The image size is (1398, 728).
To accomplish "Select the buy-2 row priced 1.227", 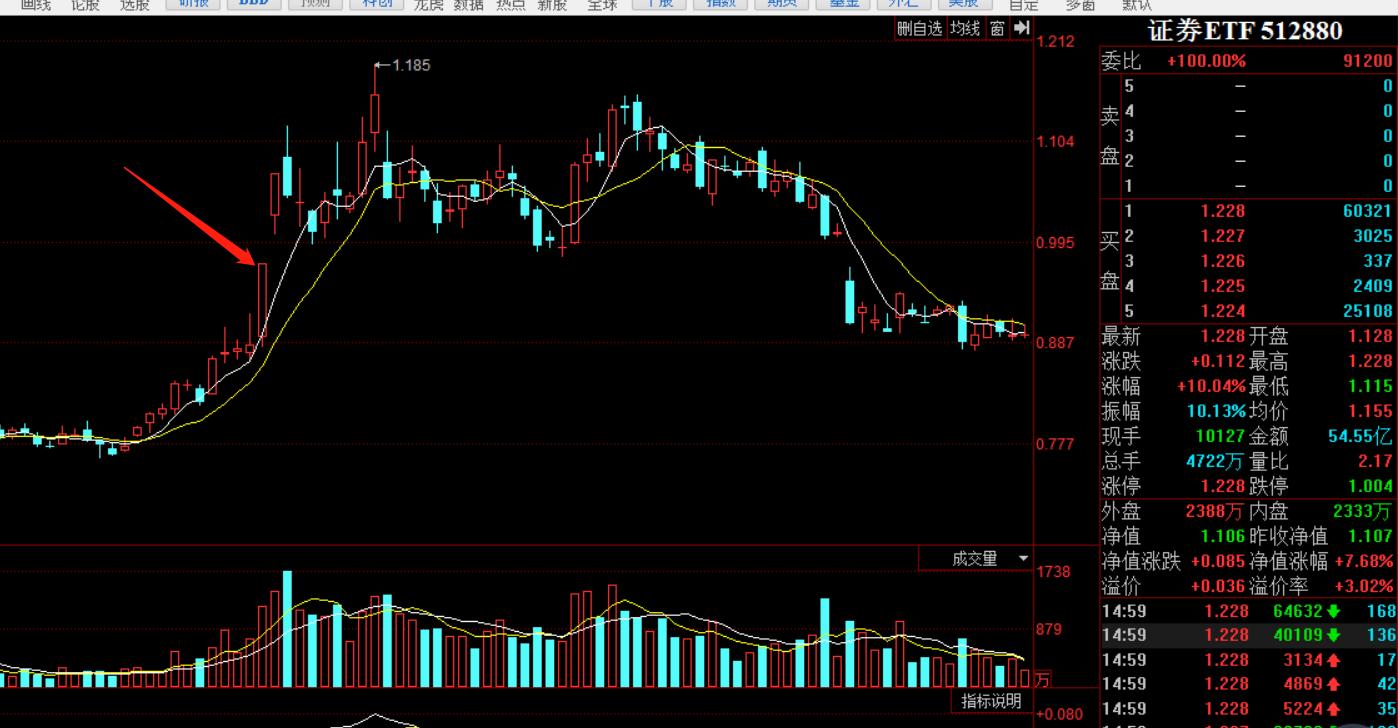I will click(x=1258, y=236).
